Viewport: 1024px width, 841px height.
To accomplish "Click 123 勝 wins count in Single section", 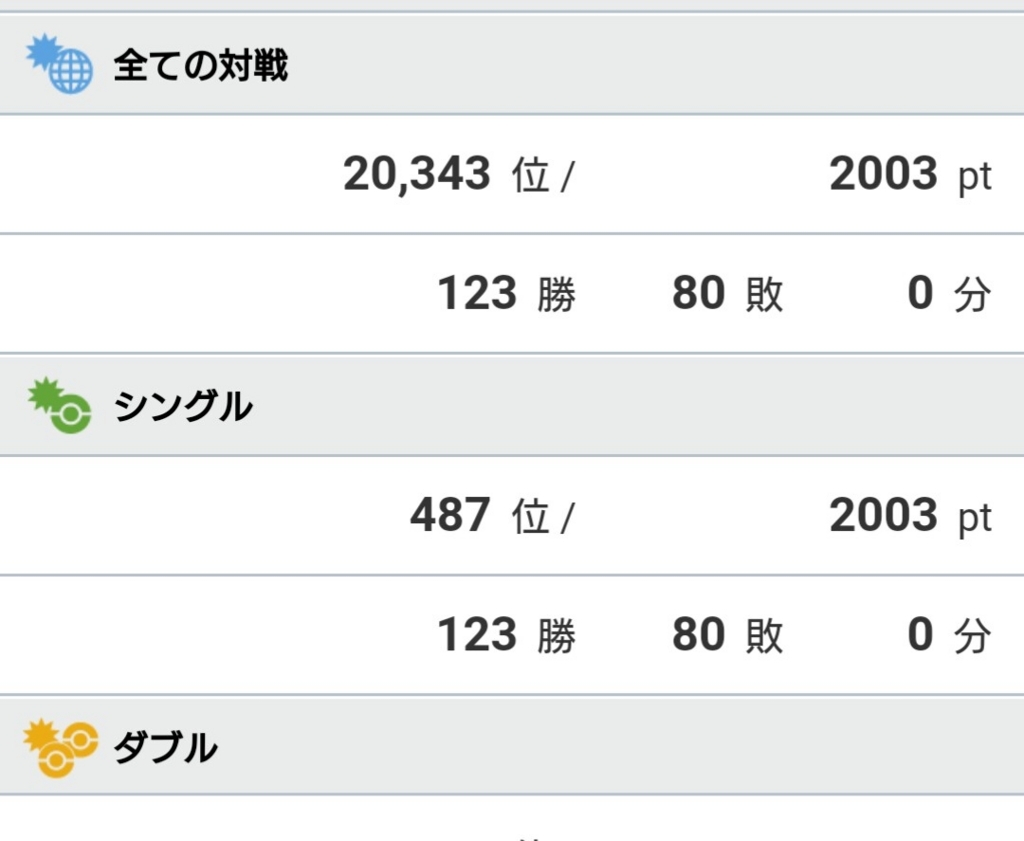I will (x=506, y=635).
